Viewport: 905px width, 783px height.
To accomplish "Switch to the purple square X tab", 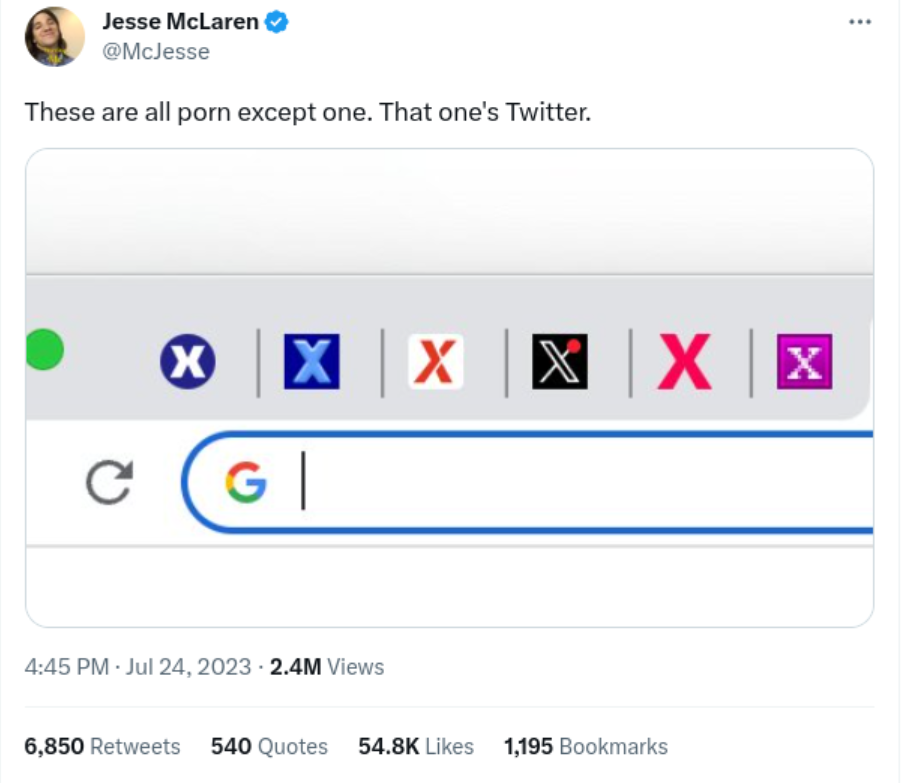I will pos(805,362).
